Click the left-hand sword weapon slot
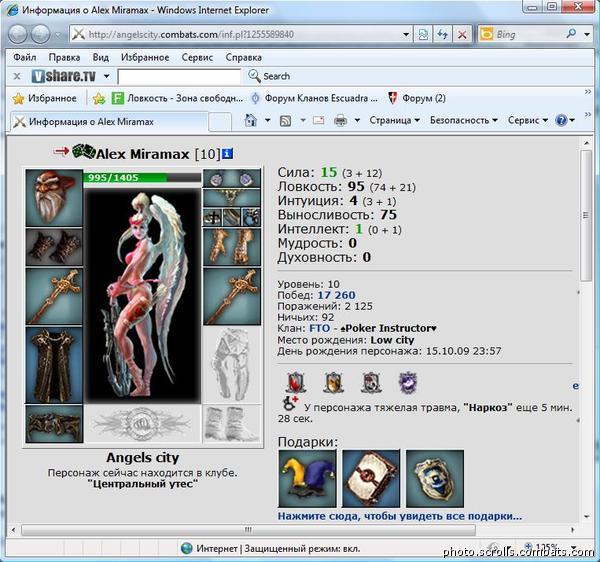The height and width of the screenshot is (562, 600). [54, 296]
